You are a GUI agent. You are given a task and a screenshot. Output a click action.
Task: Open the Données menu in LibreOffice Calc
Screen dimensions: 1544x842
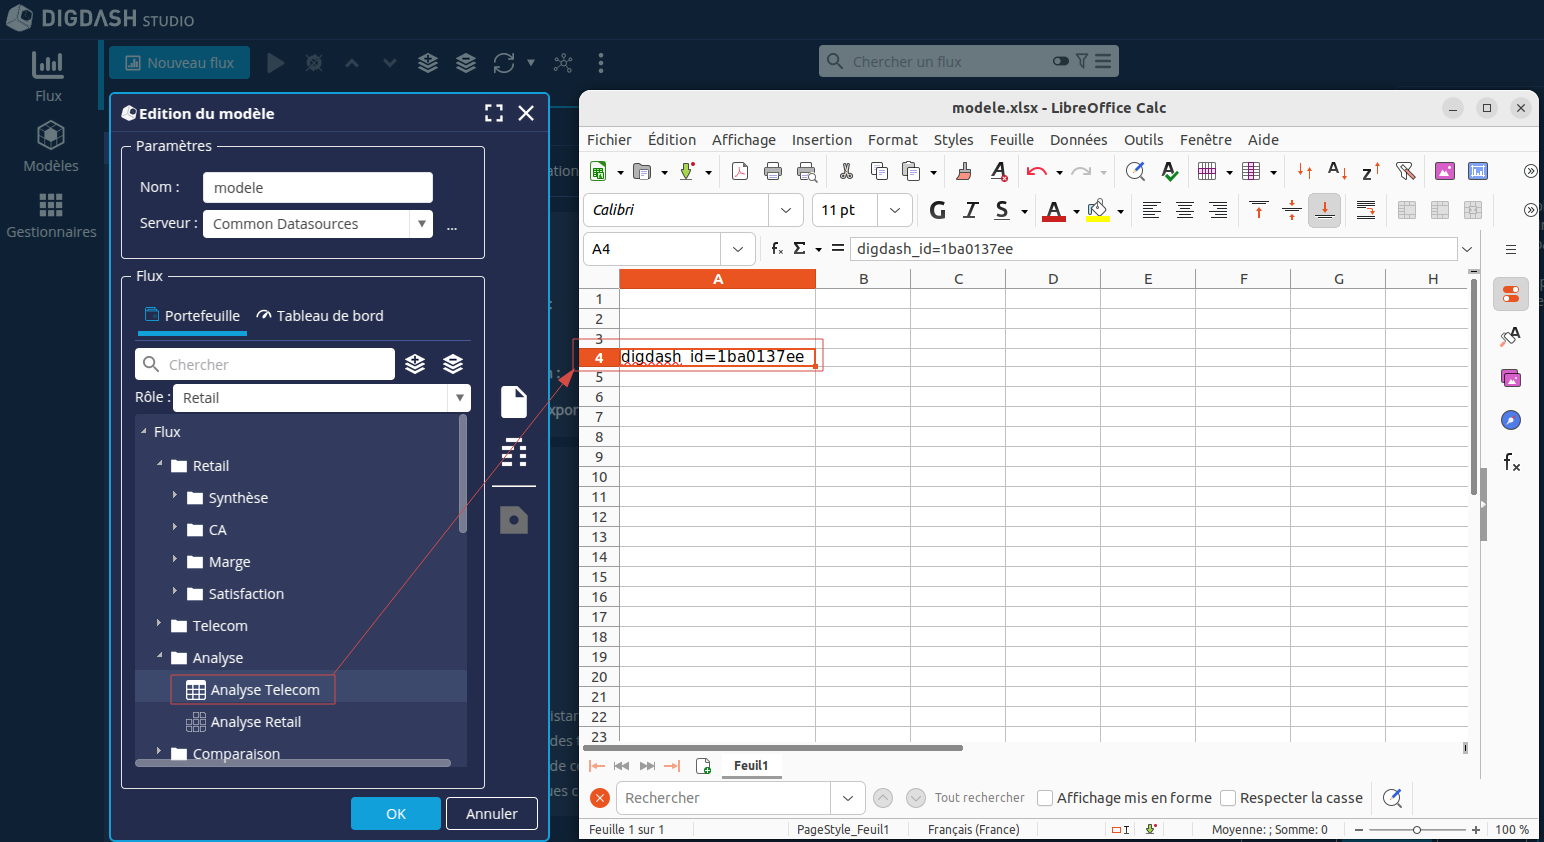1078,139
